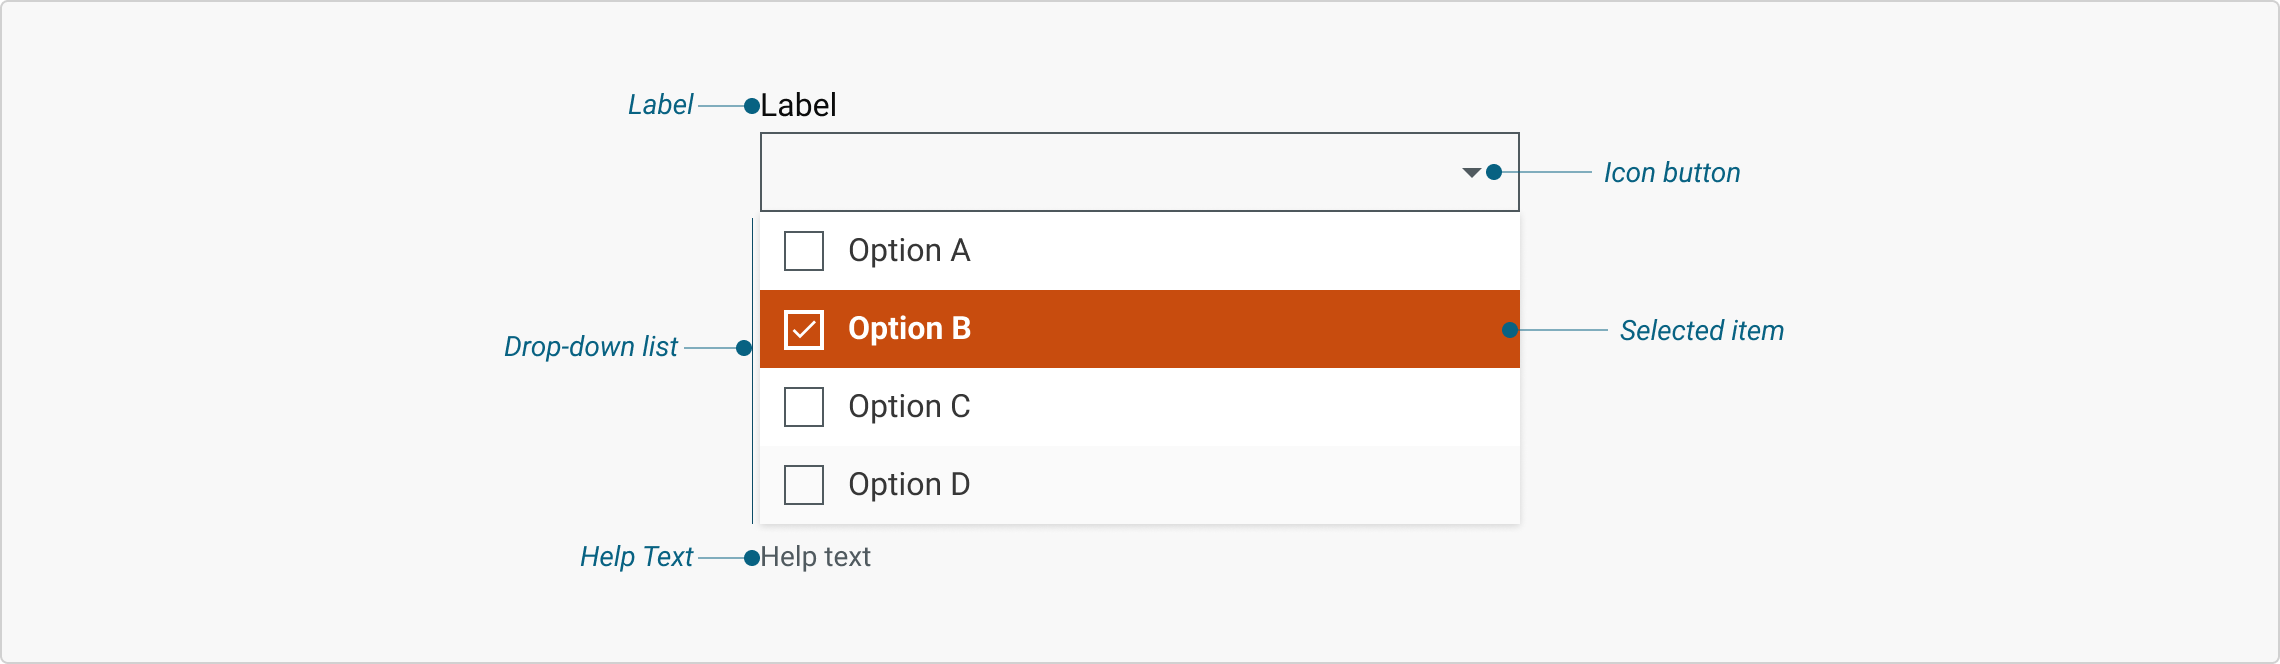The width and height of the screenshot is (2280, 664).
Task: Click the italic "Help Text" annotation
Action: [636, 556]
